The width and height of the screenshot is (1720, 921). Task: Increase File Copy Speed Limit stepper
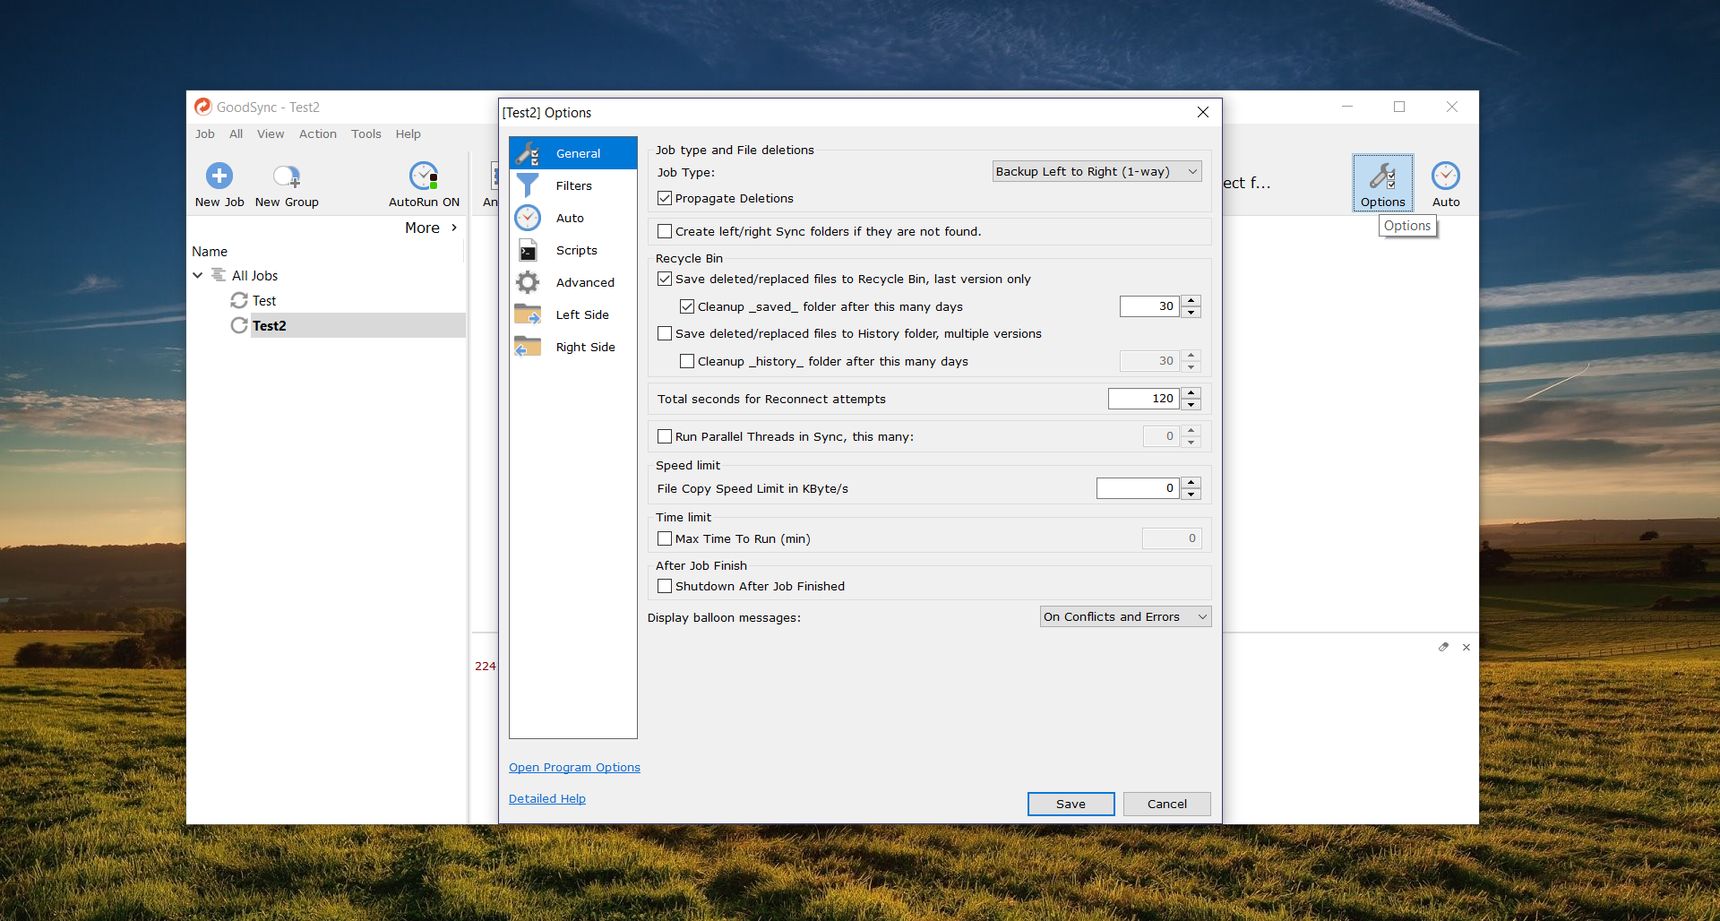tap(1191, 483)
